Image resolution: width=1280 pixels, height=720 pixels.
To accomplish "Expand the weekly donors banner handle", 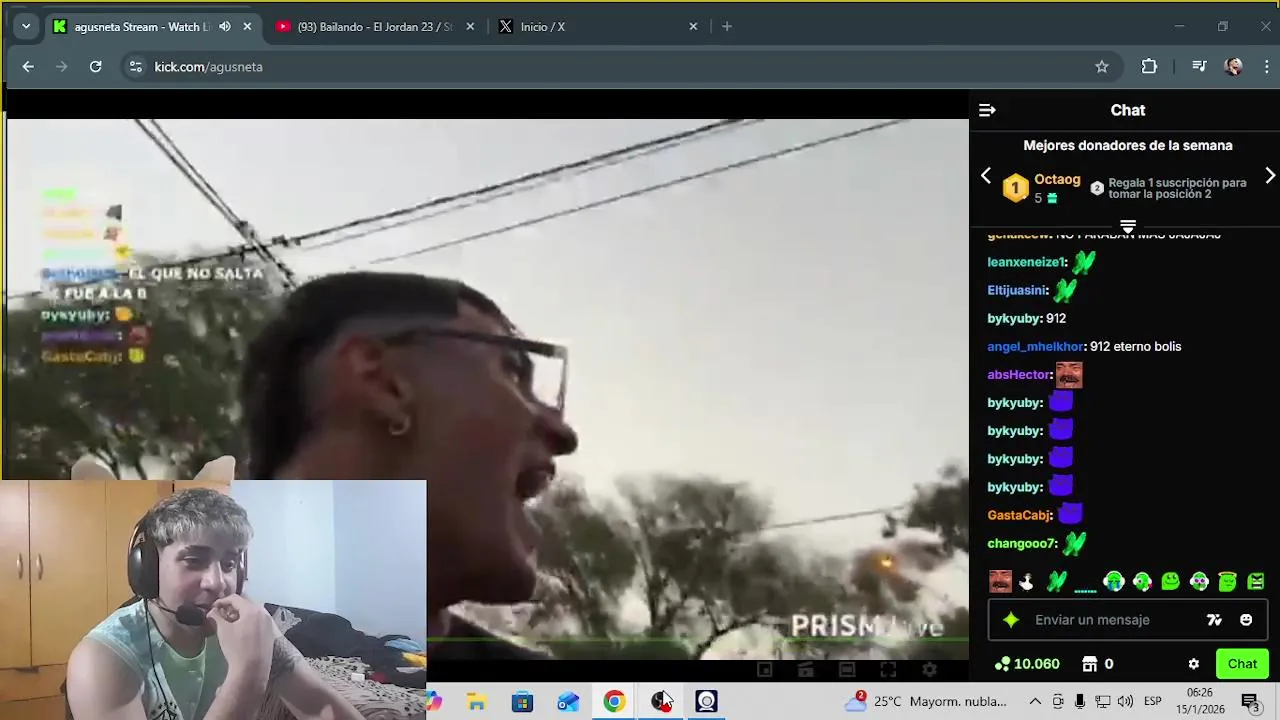I will click(x=1128, y=227).
